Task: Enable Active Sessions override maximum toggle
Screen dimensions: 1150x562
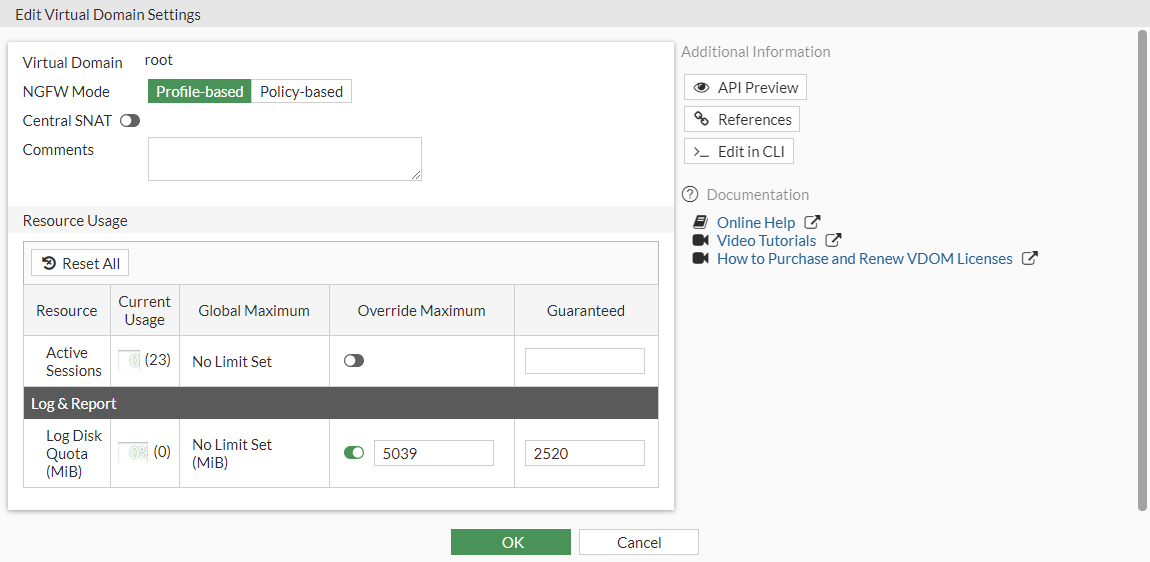Action: (x=354, y=361)
